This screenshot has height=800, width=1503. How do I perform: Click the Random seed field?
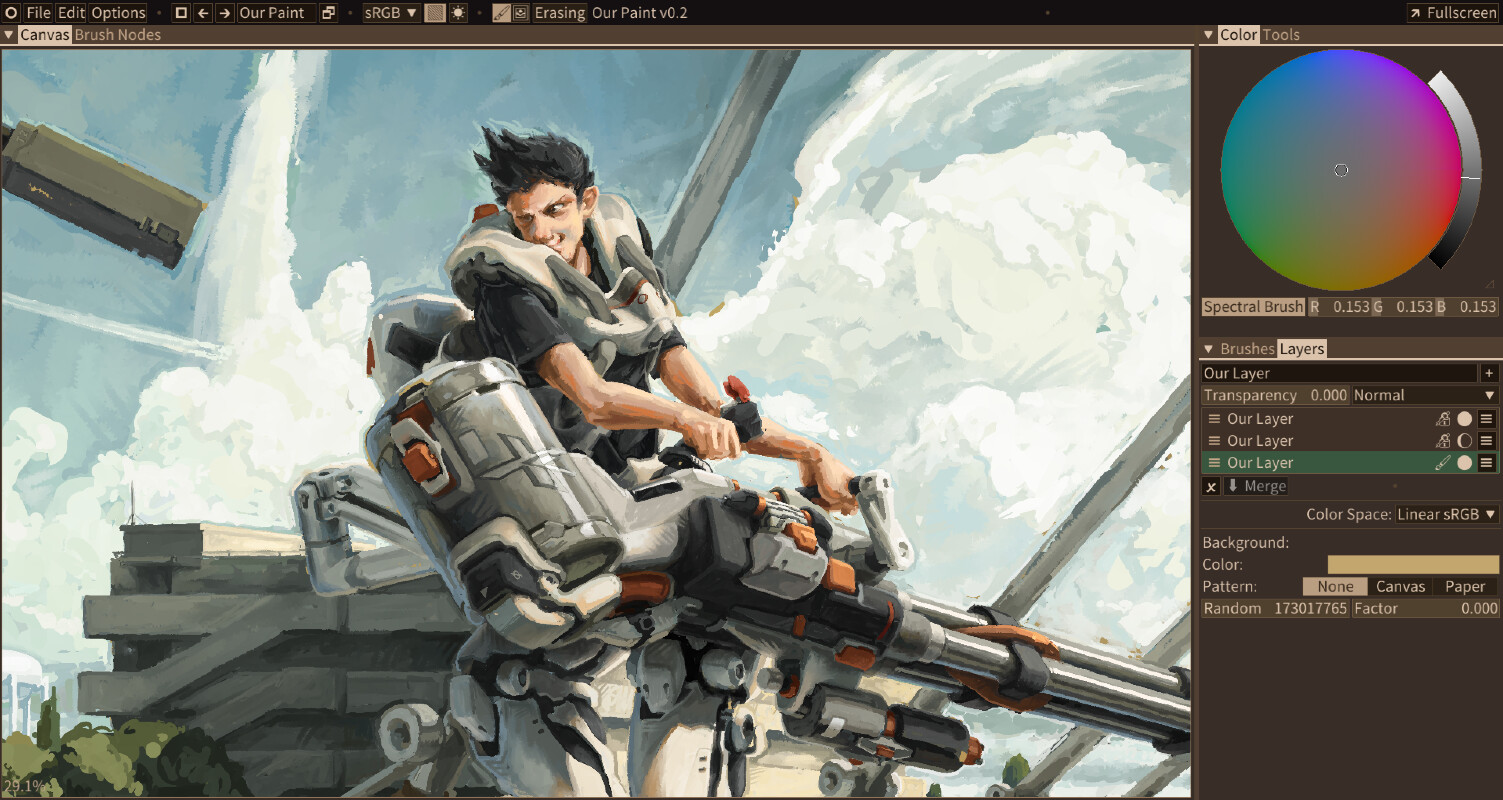[1275, 608]
